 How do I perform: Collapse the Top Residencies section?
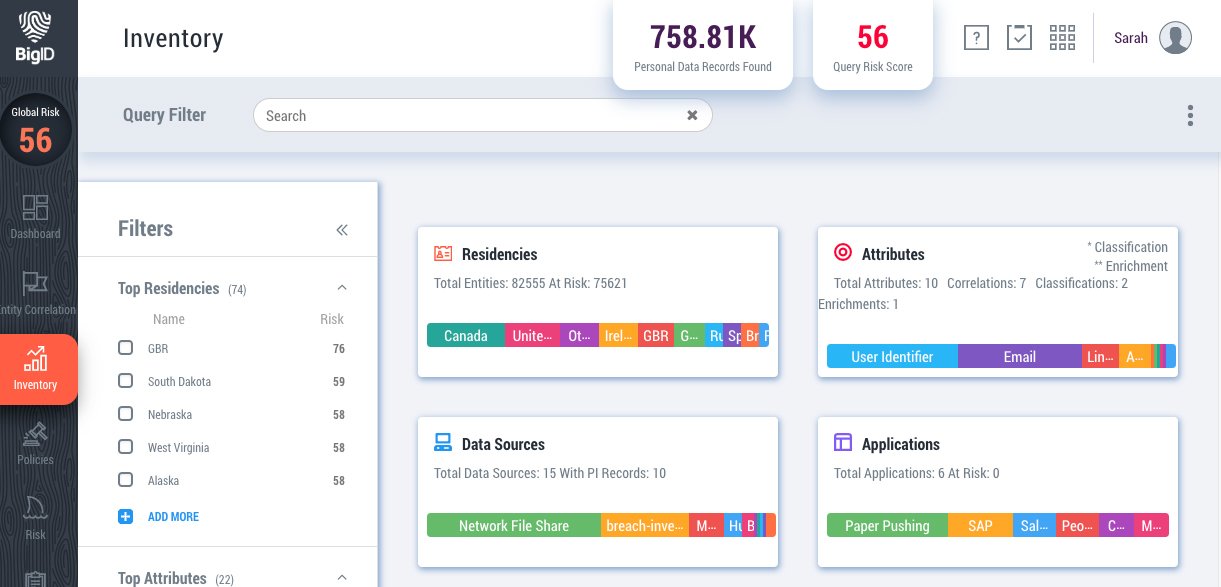click(x=342, y=288)
